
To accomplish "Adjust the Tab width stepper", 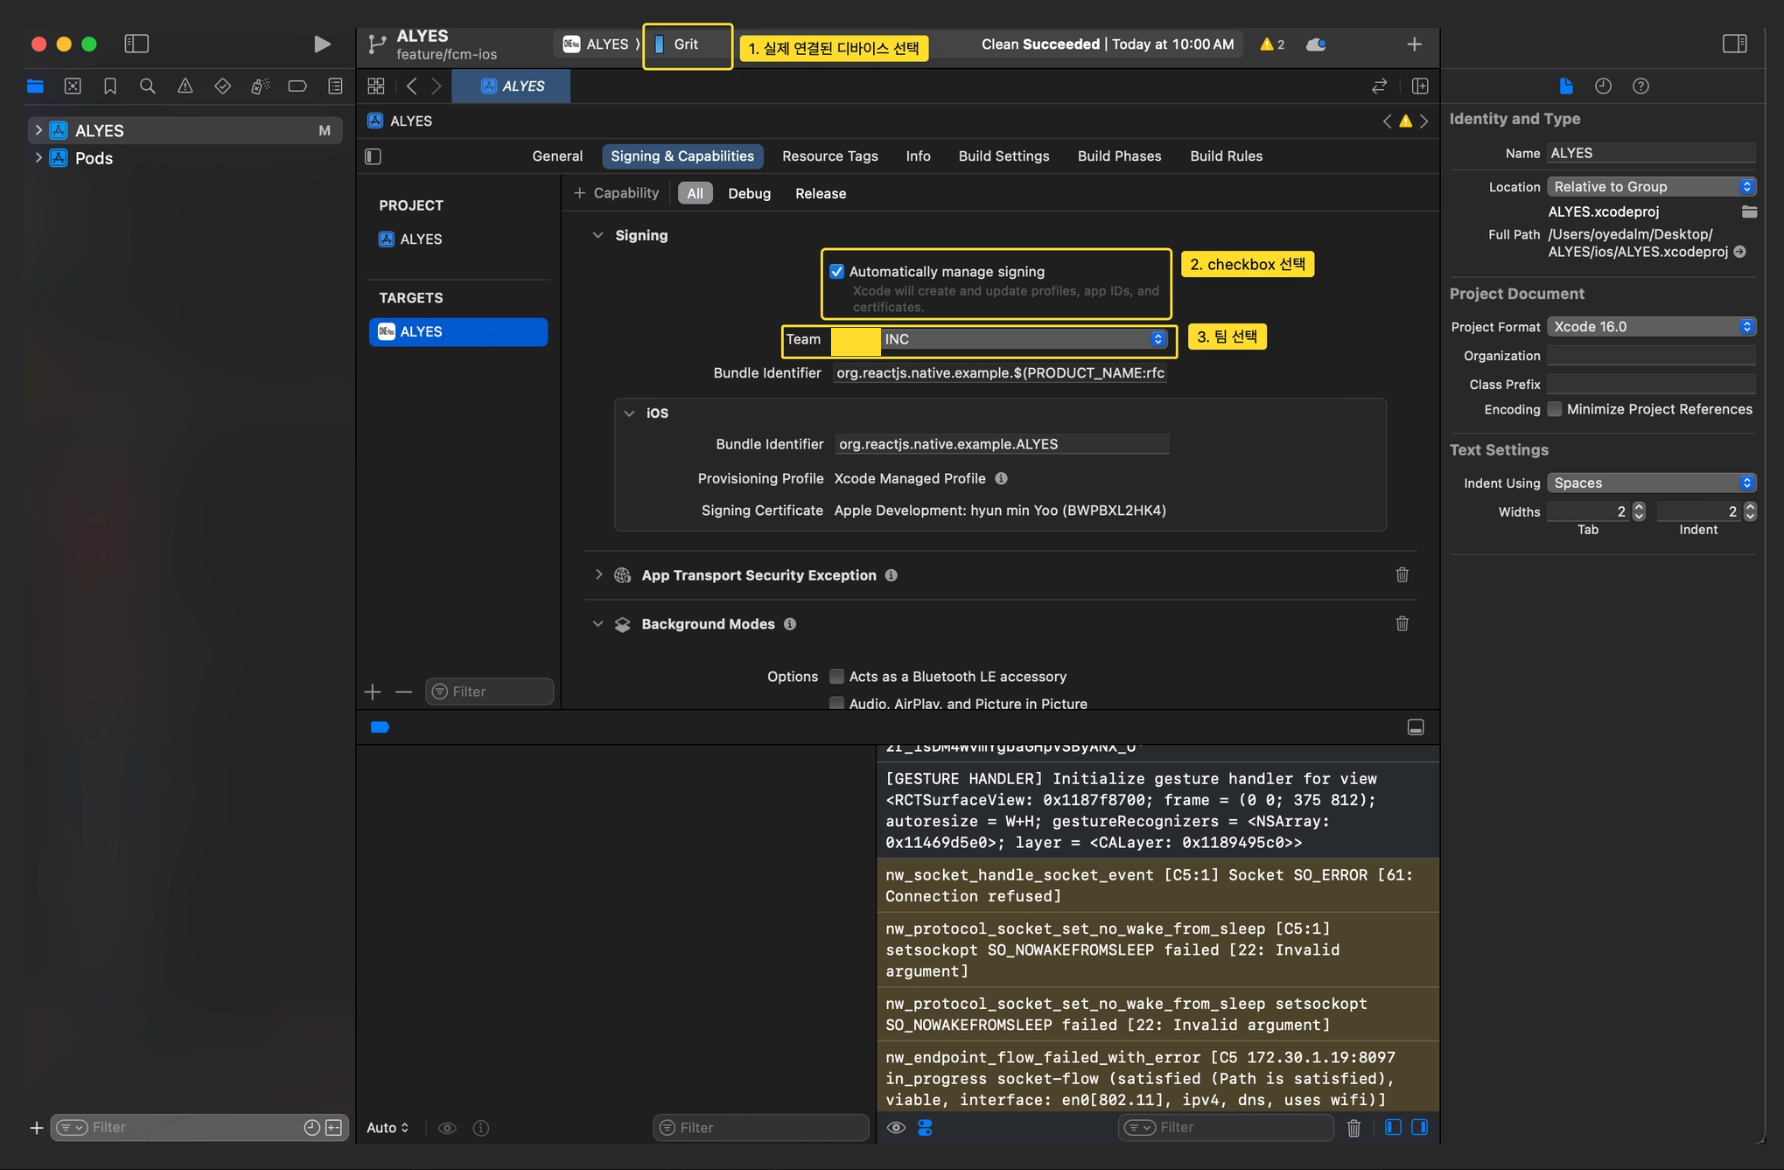I will 1638,512.
